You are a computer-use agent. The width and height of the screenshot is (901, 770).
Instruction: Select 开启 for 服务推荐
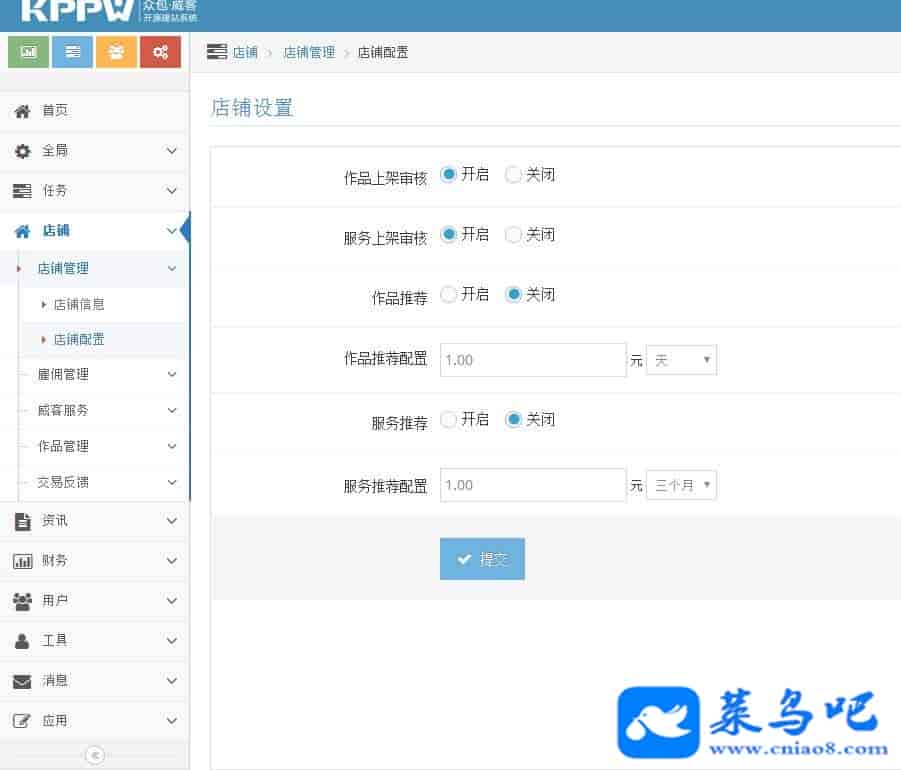pos(449,420)
